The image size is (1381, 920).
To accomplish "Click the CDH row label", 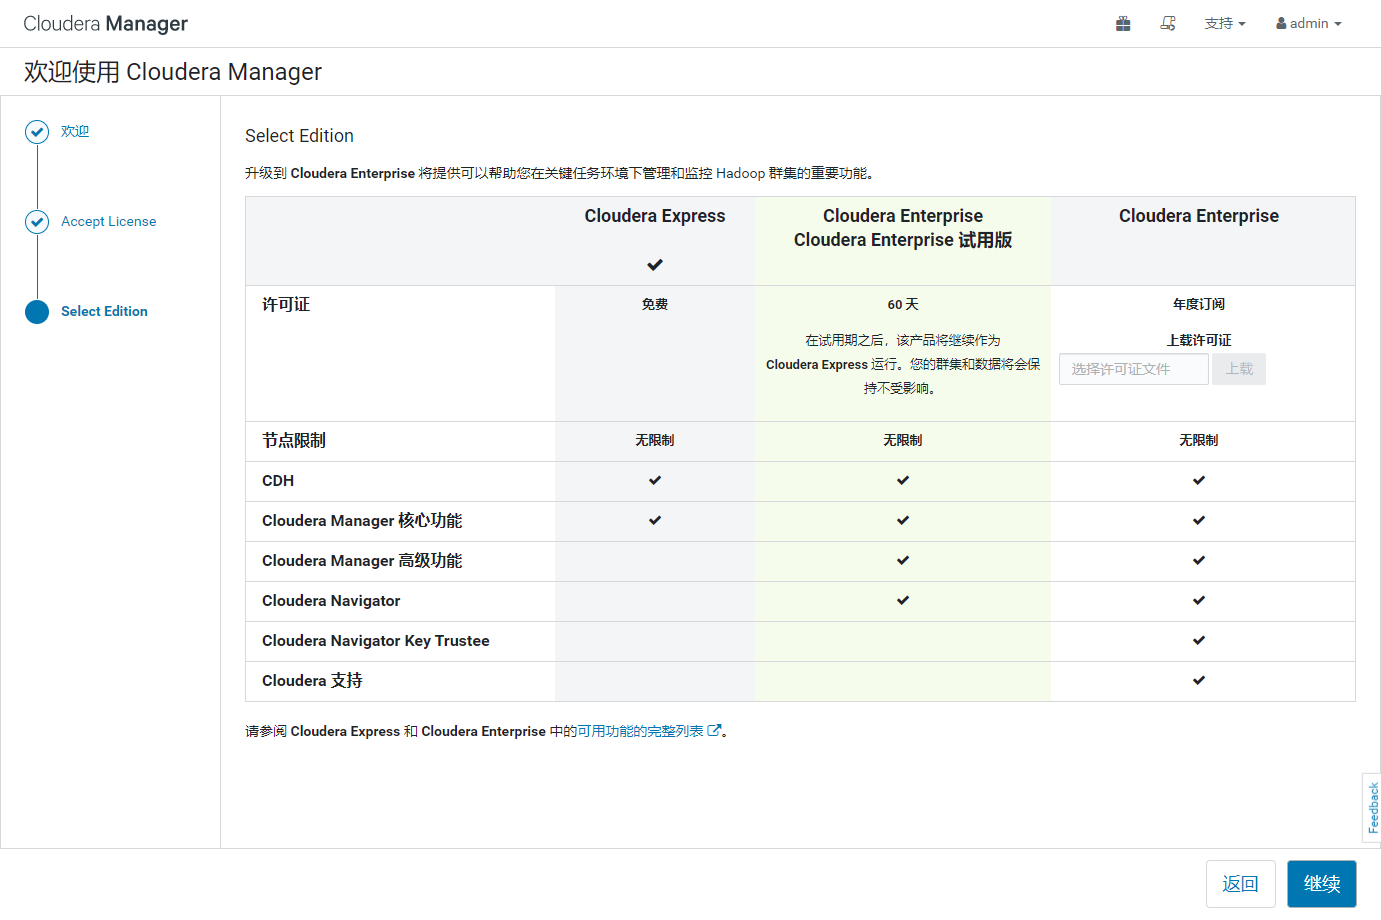I will 278,481.
